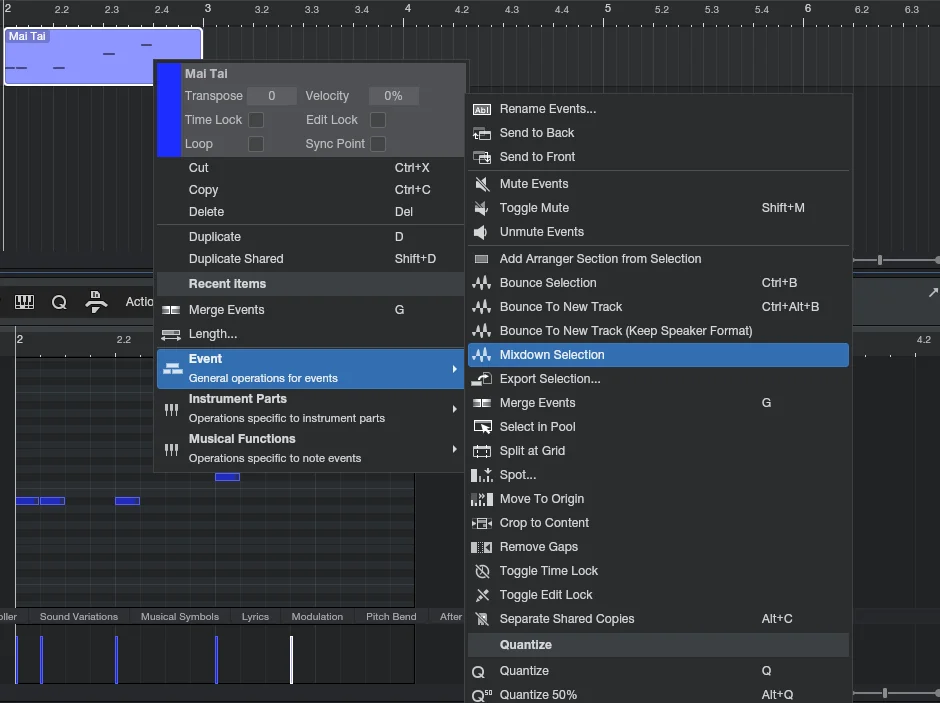
Task: Click the Move To Origin icon
Action: pyautogui.click(x=481, y=499)
